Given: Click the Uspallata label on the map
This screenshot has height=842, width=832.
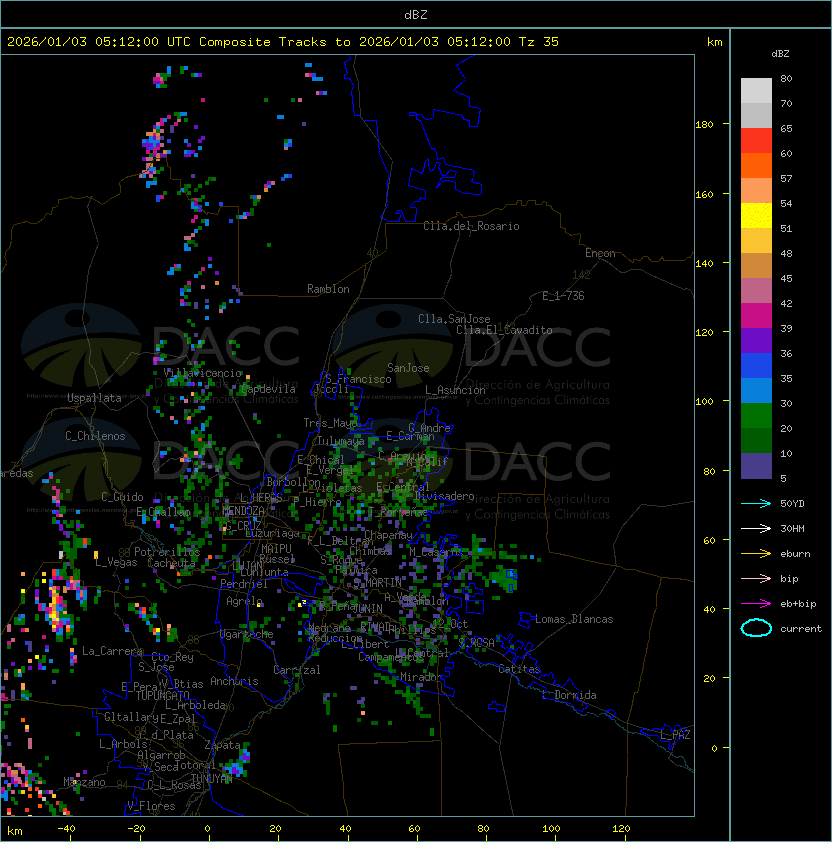Looking at the screenshot, I should pos(94,398).
